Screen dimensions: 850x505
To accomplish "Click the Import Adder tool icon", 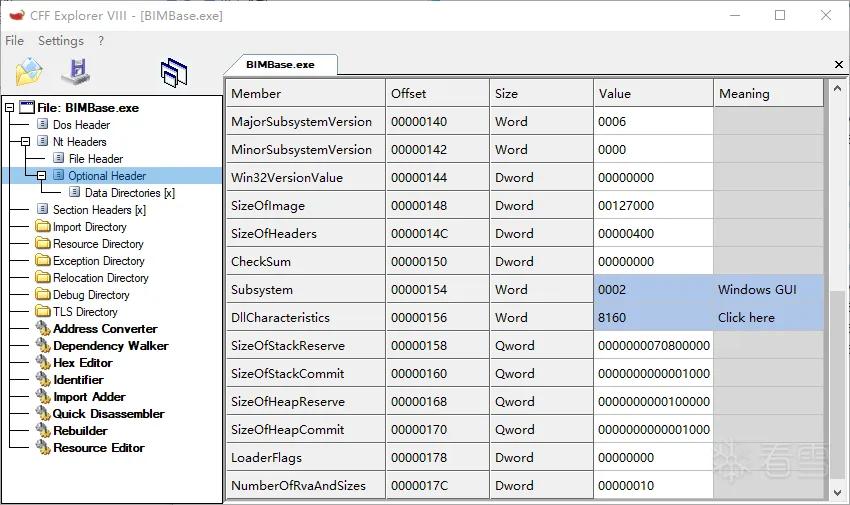I will click(43, 396).
